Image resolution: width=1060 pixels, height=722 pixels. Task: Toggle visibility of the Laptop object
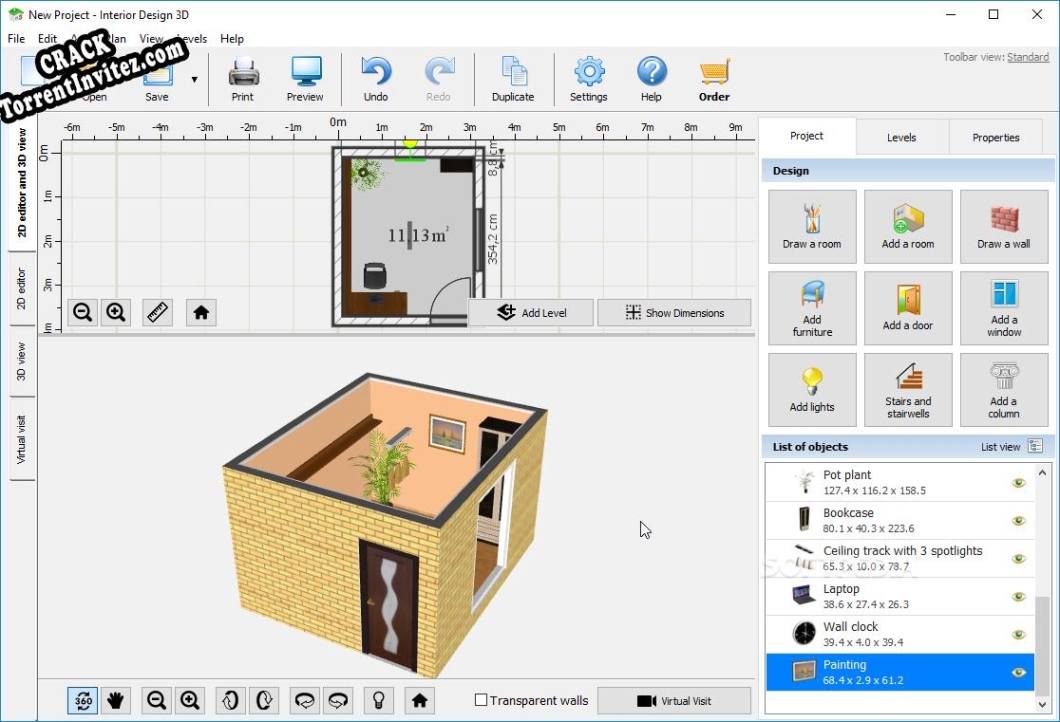pyautogui.click(x=1018, y=595)
